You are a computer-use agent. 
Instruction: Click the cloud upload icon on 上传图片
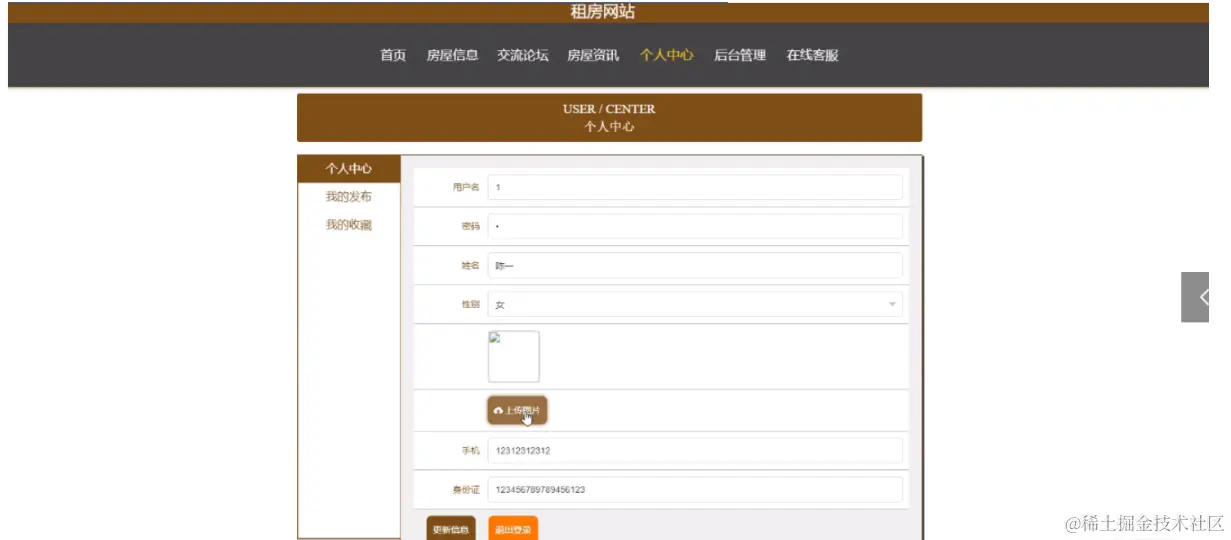[498, 411]
